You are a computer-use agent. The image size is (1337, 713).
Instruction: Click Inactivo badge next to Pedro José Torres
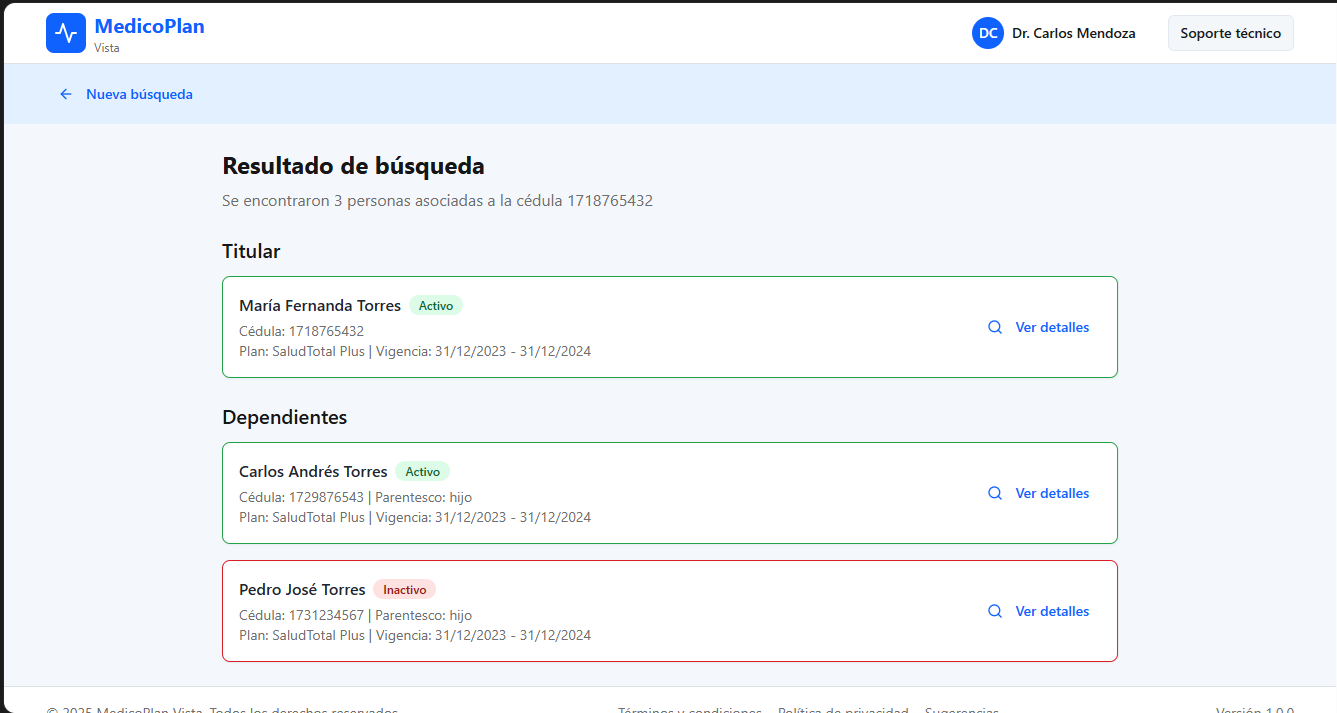[405, 590]
